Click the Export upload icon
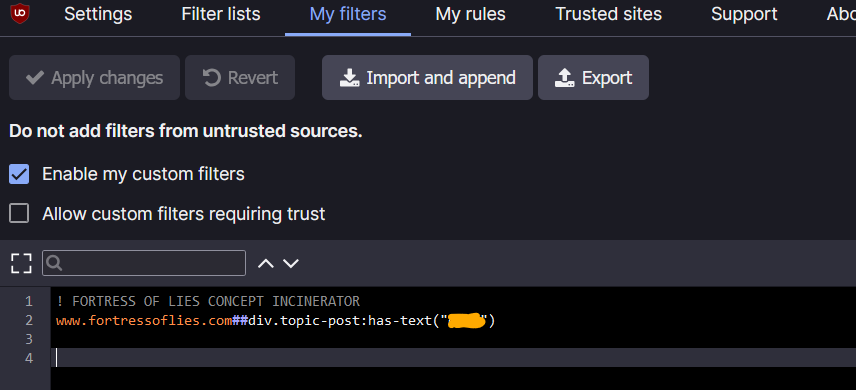856x390 pixels. pos(565,78)
